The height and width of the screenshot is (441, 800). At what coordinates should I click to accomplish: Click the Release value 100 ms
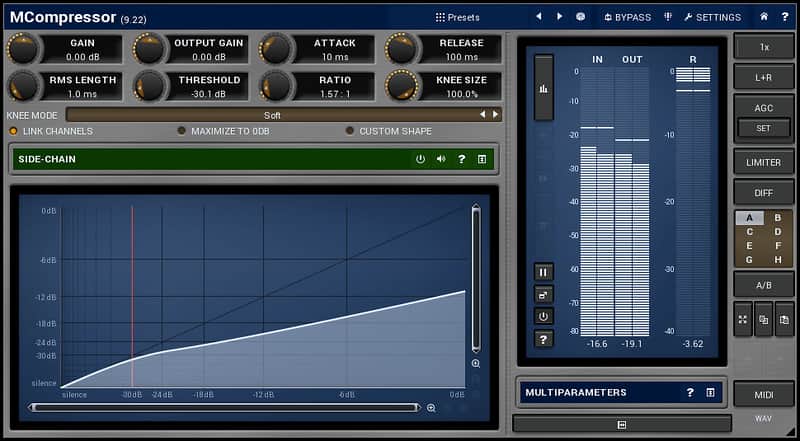point(461,57)
